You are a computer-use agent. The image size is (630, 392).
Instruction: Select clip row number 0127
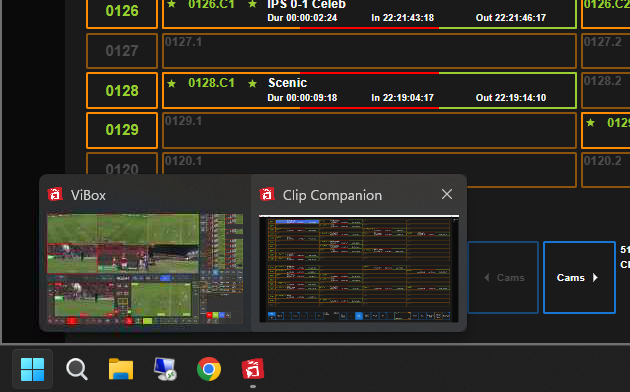(122, 51)
